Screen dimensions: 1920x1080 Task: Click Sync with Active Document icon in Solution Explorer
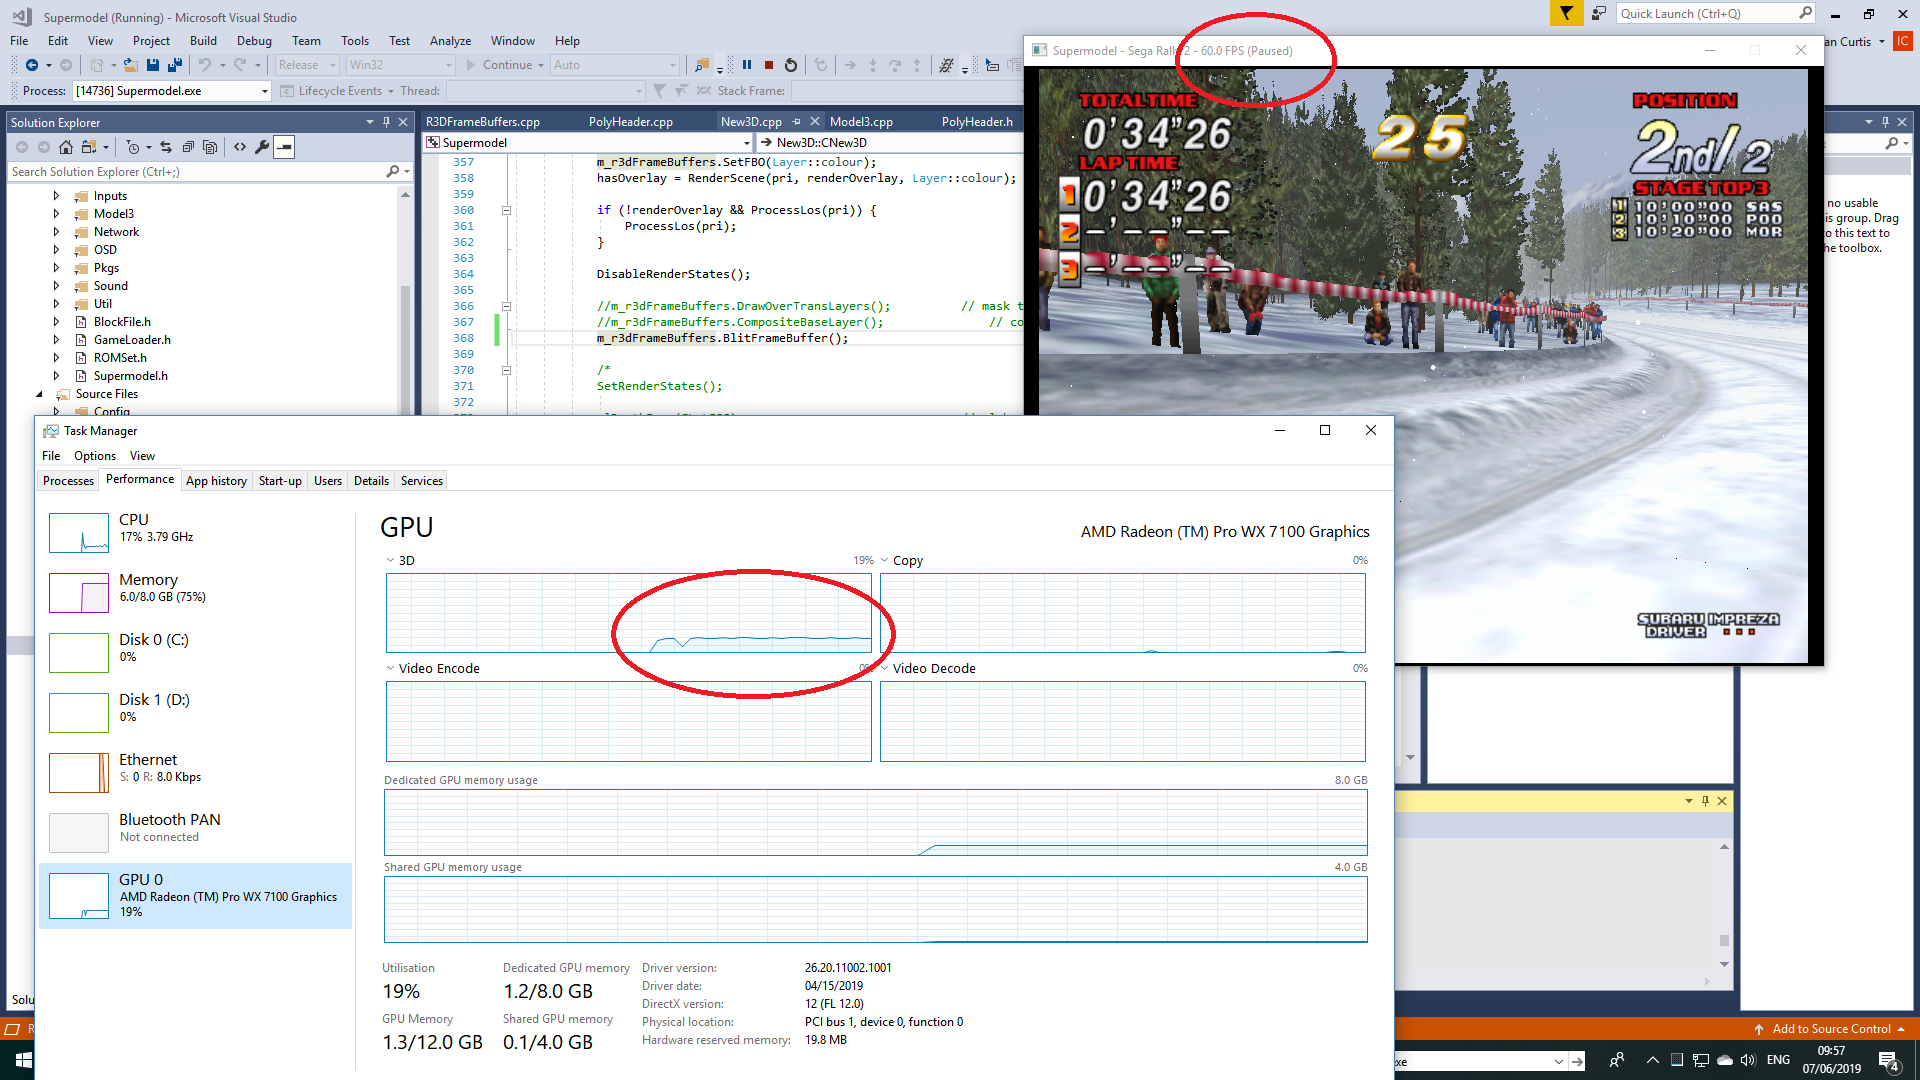click(x=166, y=147)
